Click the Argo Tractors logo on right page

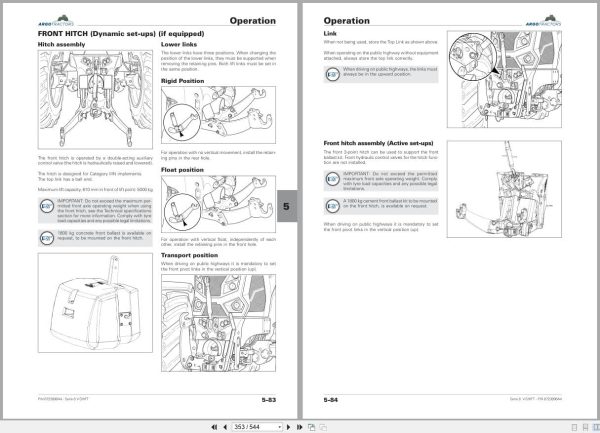click(x=543, y=21)
